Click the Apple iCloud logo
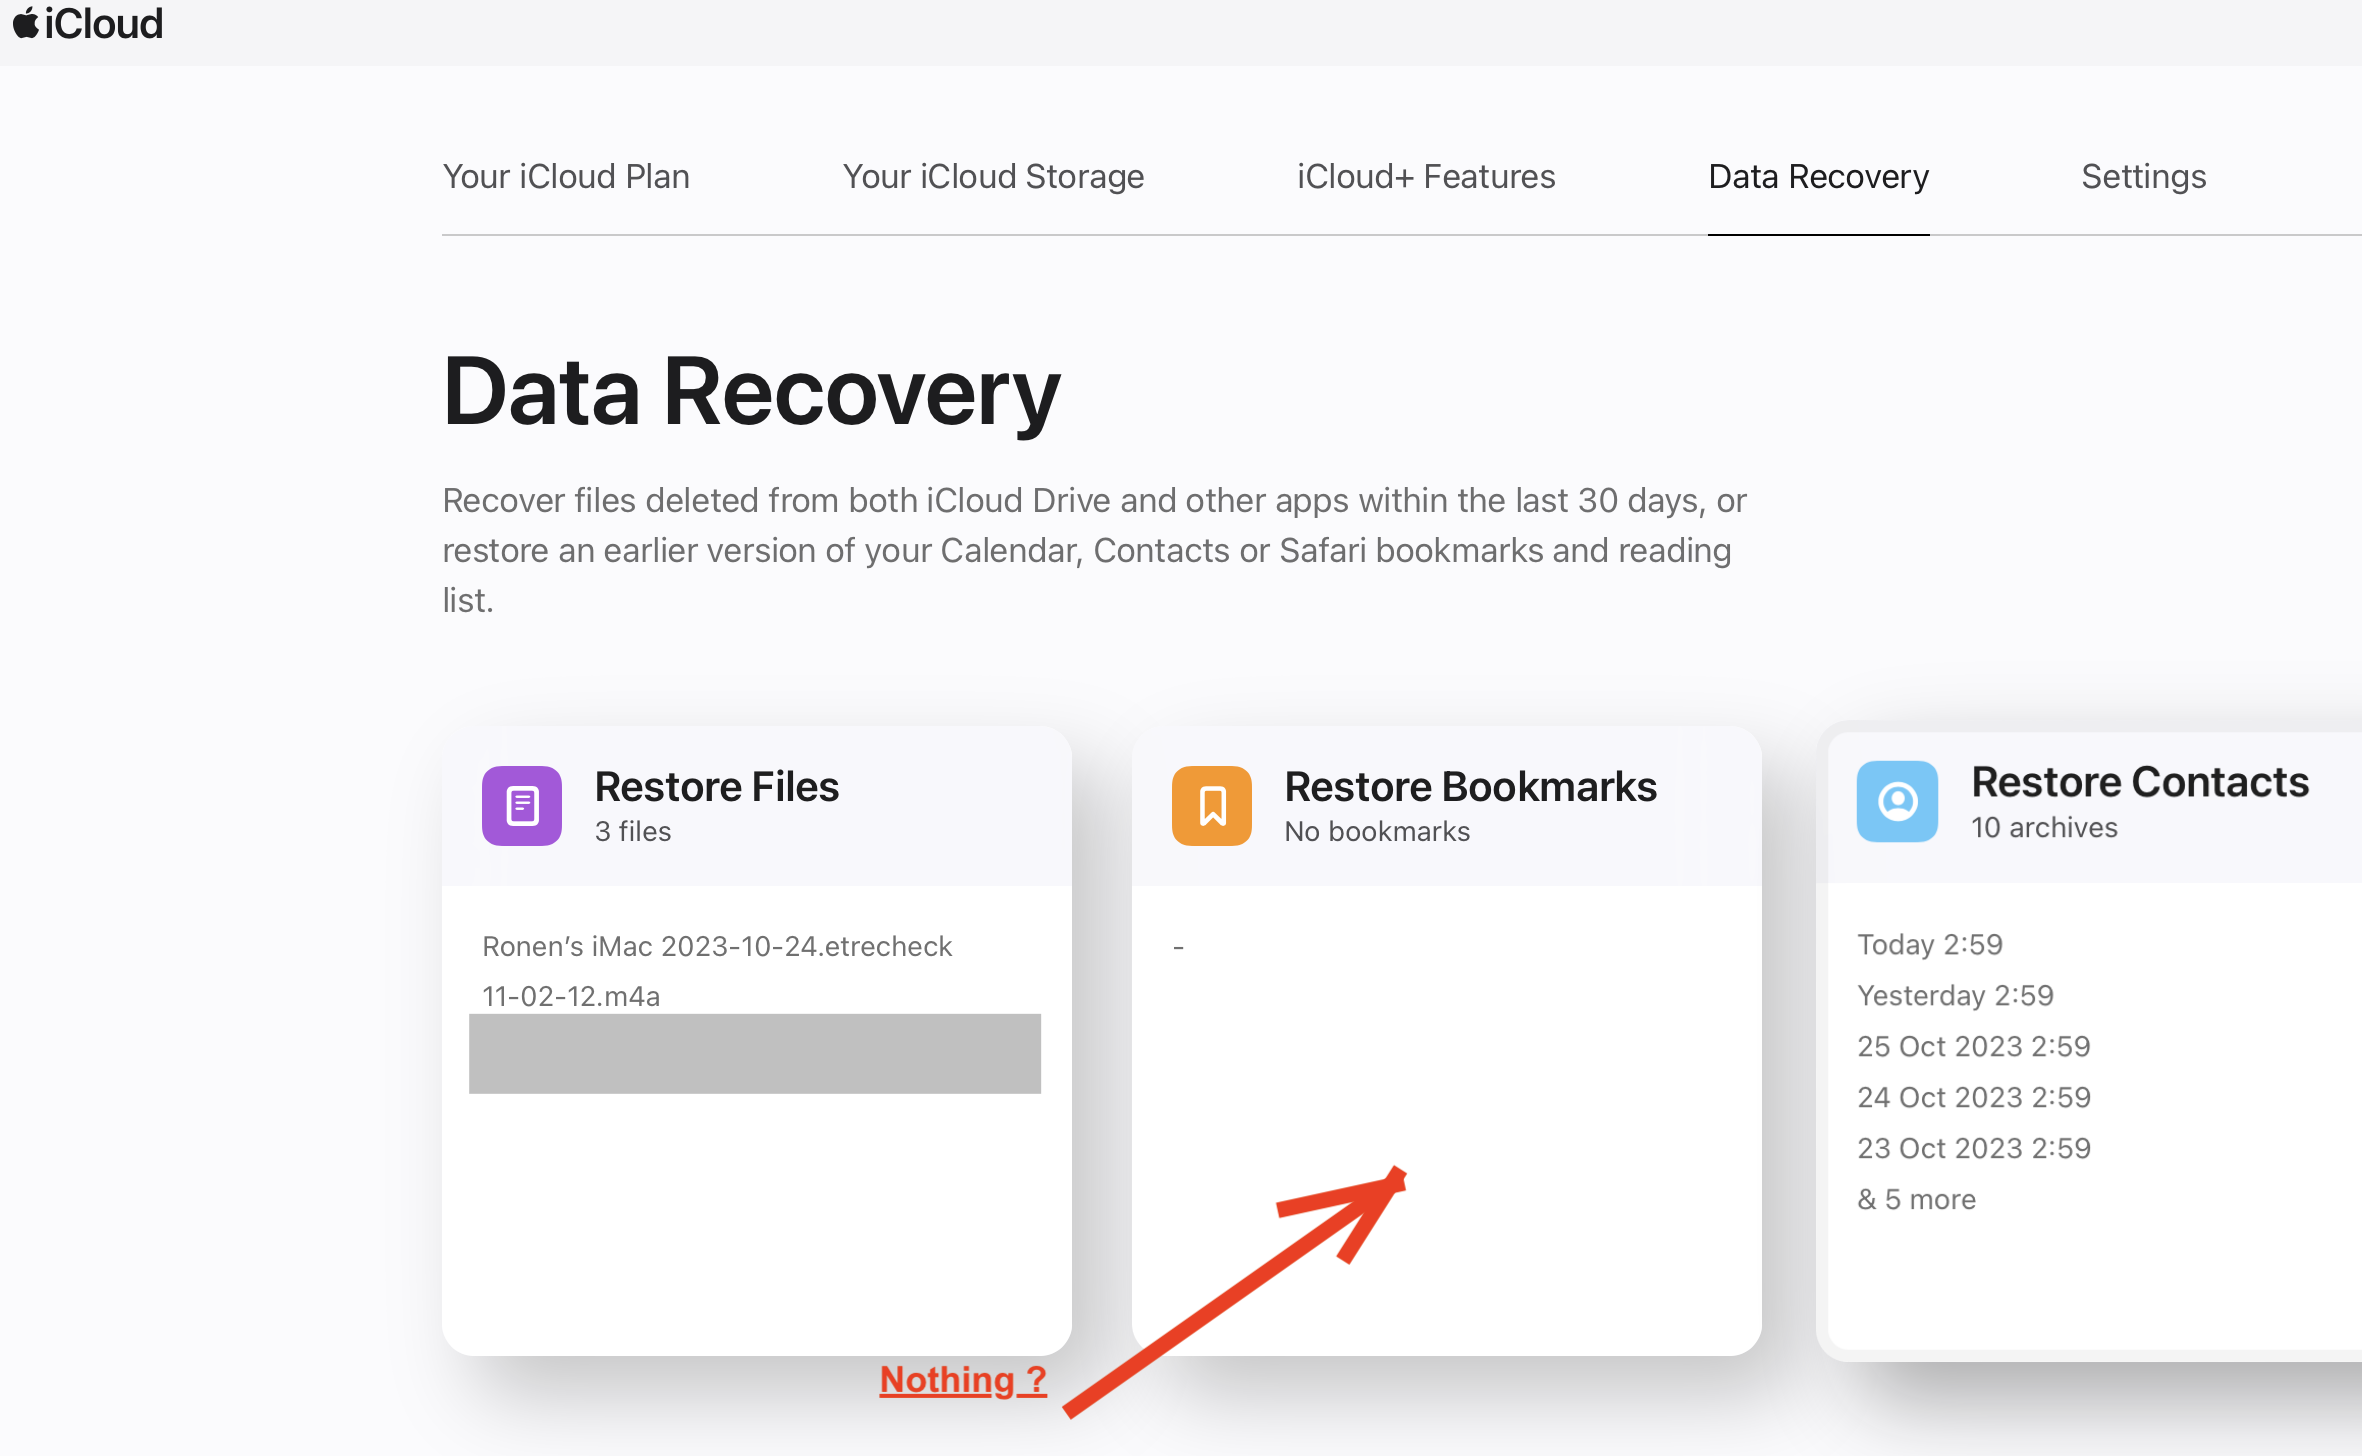Image resolution: width=2362 pixels, height=1456 pixels. [x=88, y=22]
